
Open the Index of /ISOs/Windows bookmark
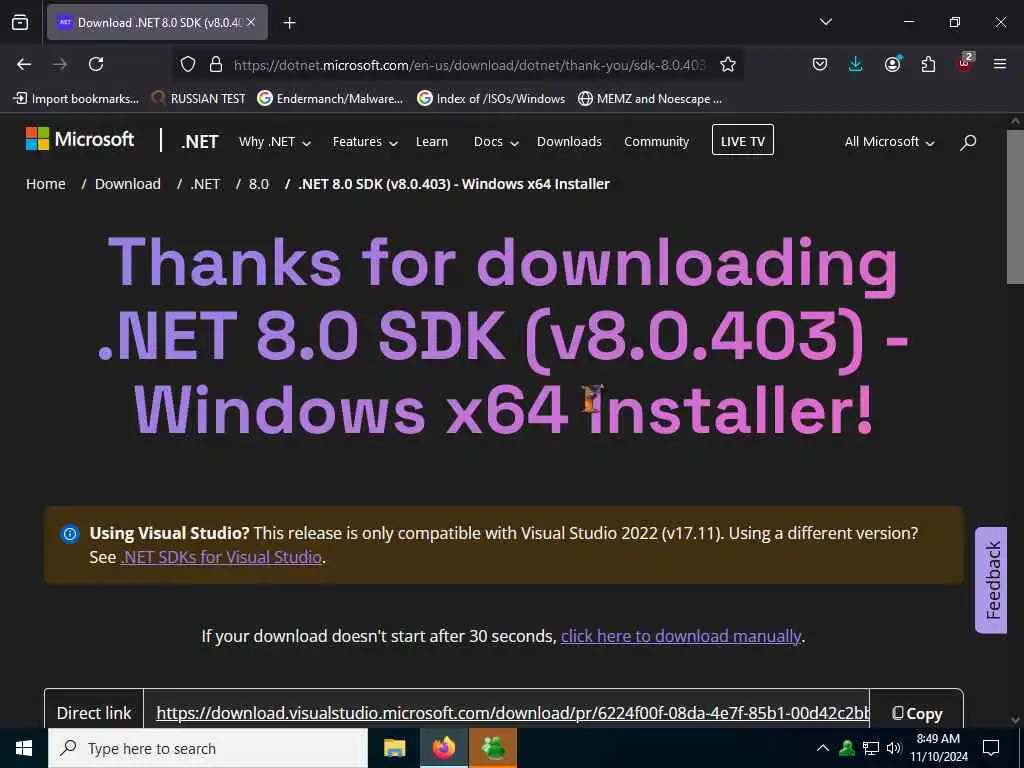click(491, 99)
